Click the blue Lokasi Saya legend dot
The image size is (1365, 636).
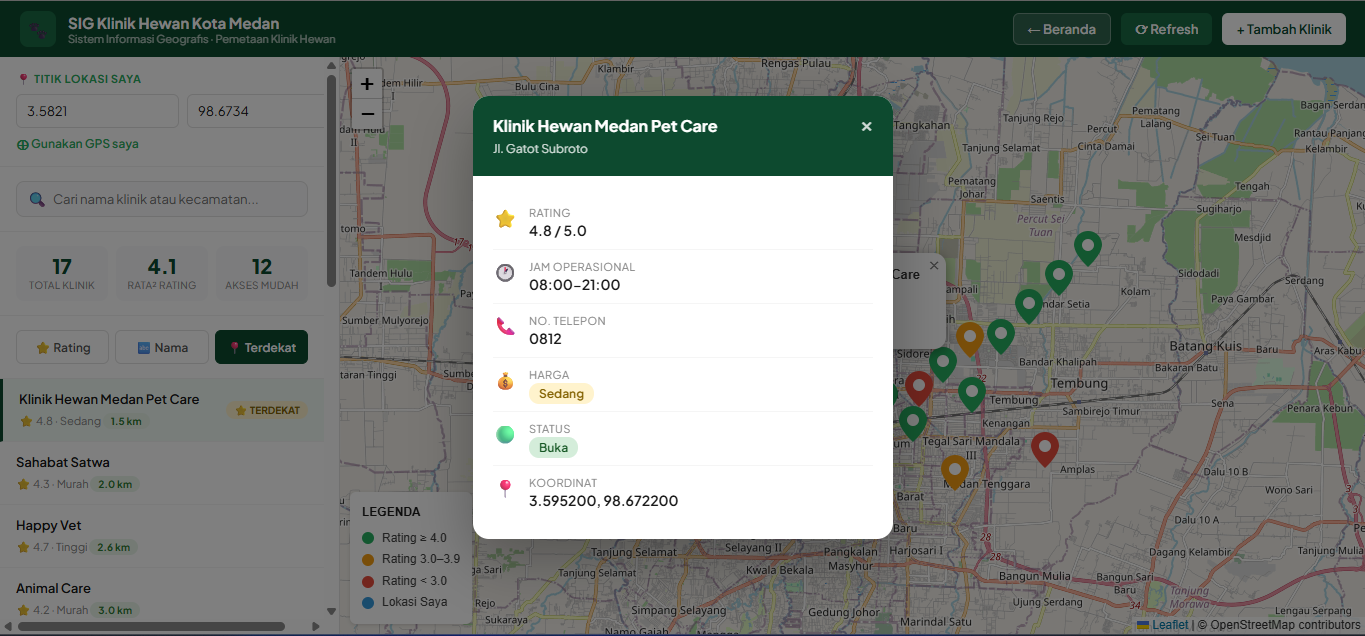tap(368, 602)
